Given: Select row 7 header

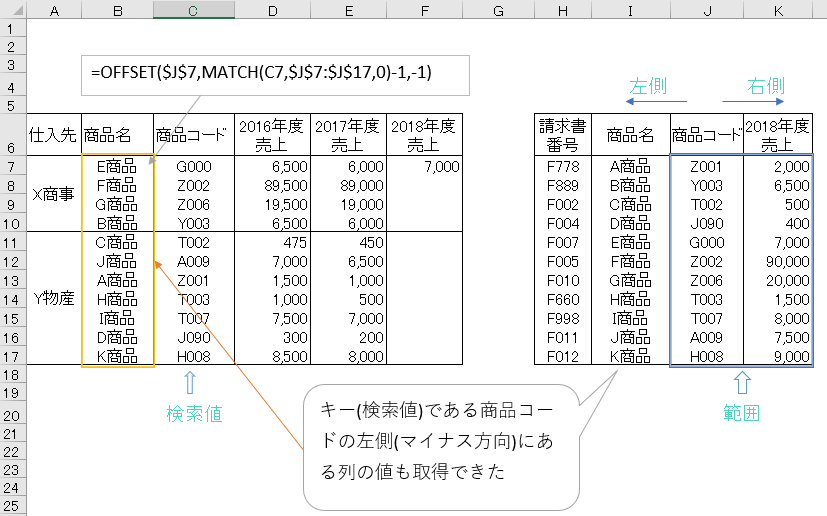Looking at the screenshot, I should [13, 167].
